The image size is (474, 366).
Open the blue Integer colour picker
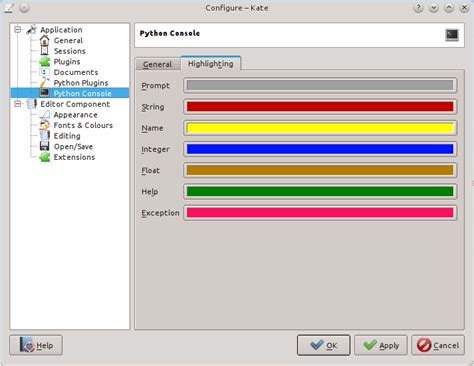[320, 149]
